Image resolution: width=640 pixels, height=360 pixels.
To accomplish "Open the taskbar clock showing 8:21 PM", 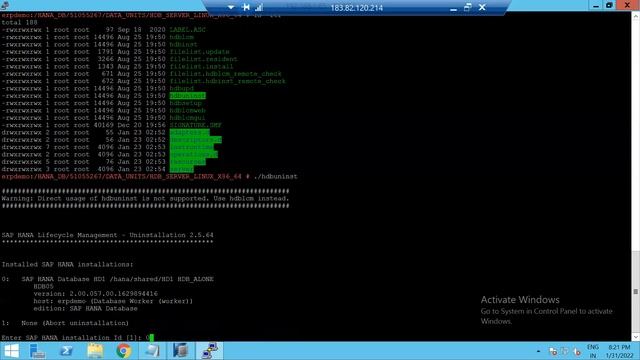I will [619, 351].
